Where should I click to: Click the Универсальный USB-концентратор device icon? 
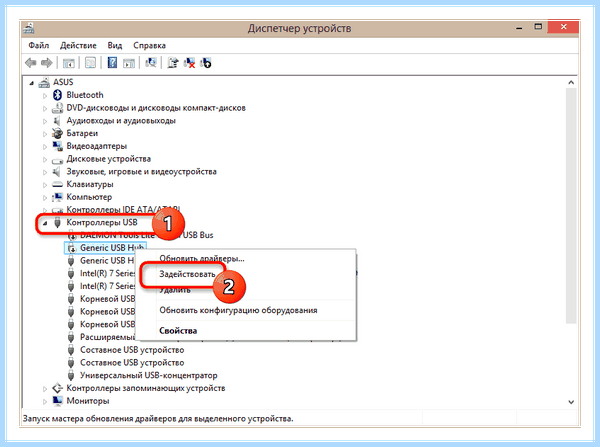tap(71, 375)
